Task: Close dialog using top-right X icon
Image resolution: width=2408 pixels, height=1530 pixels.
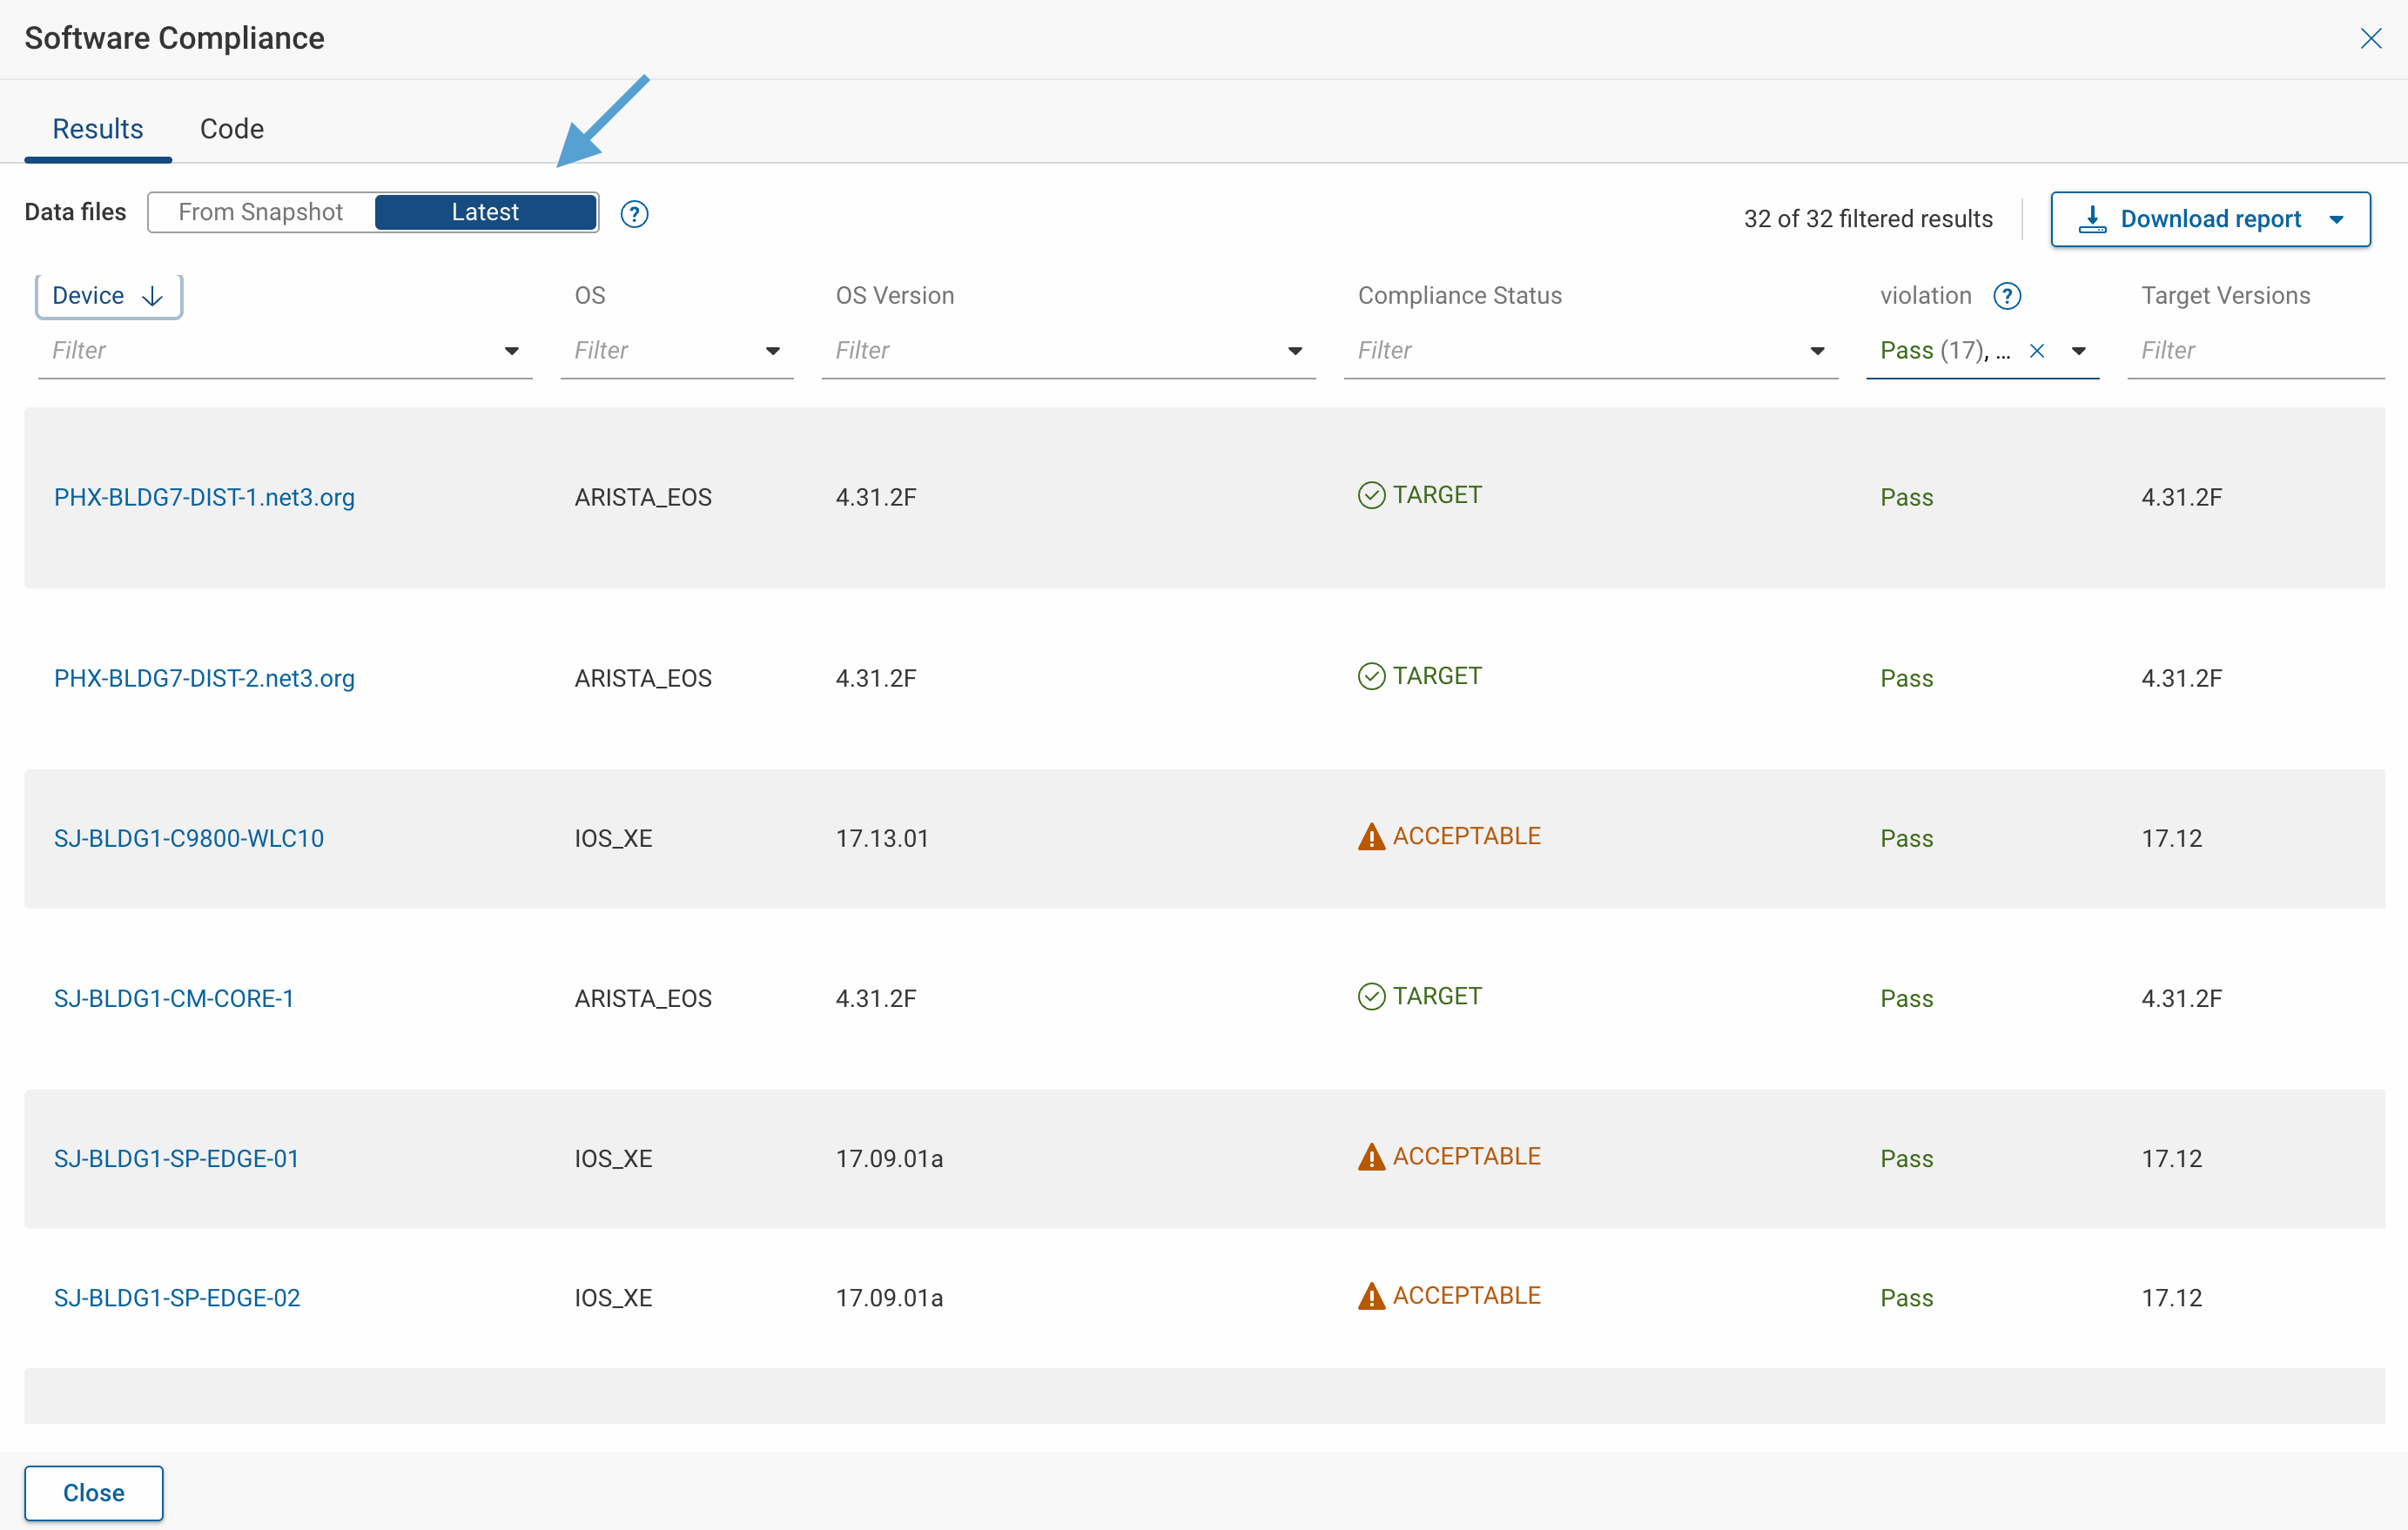Action: pos(2370,39)
